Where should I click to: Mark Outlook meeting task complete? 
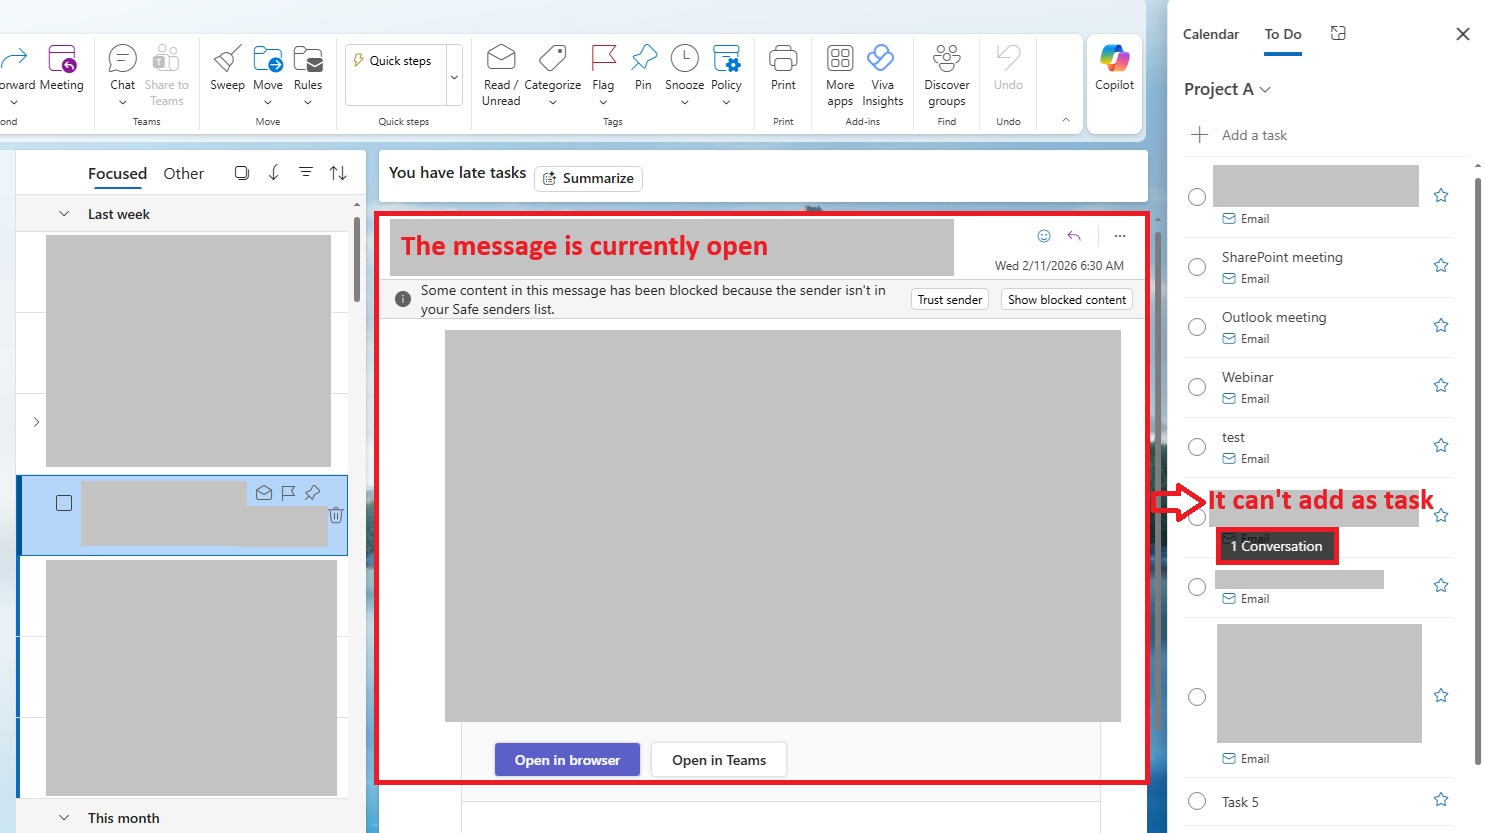1197,327
